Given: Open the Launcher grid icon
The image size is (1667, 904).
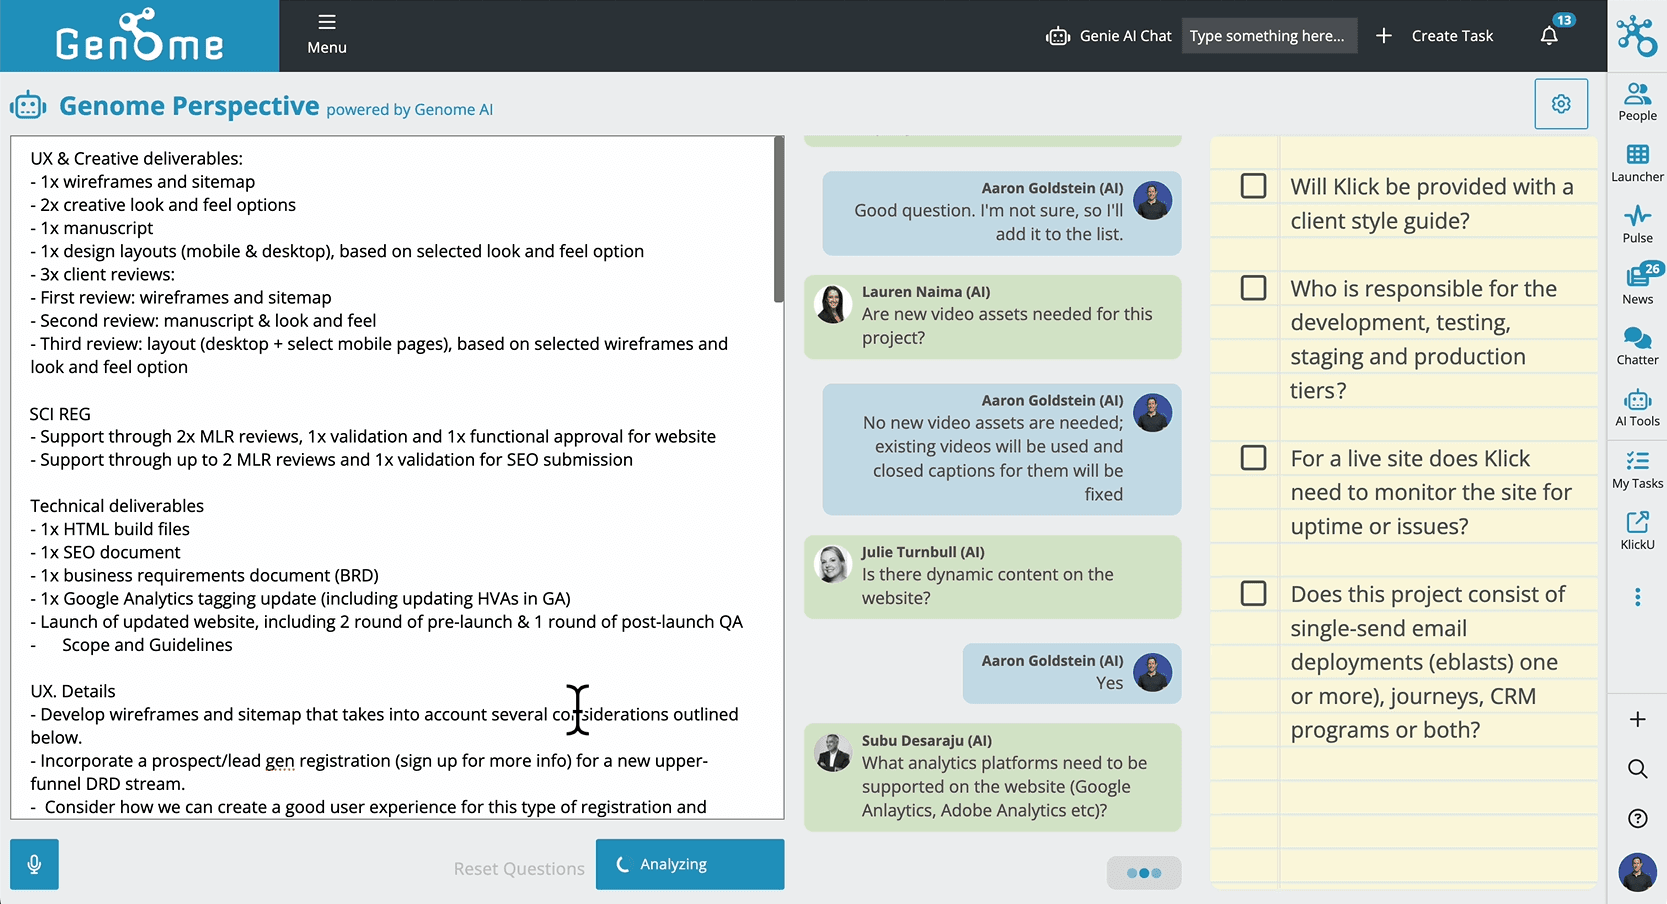Looking at the screenshot, I should pyautogui.click(x=1637, y=163).
